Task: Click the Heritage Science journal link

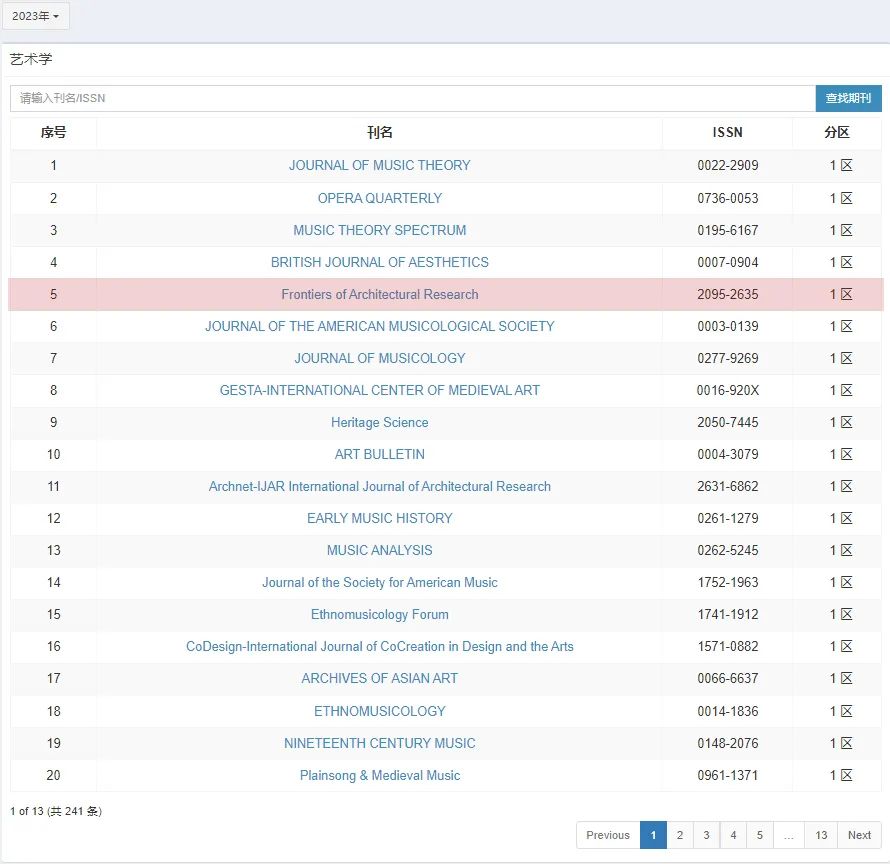Action: [379, 422]
